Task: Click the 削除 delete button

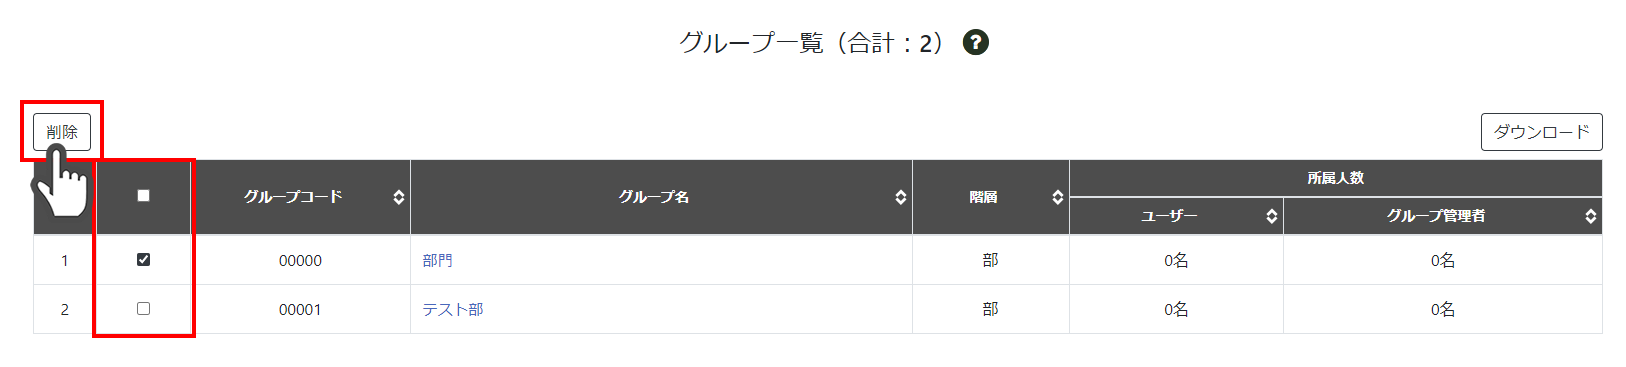Action: (x=62, y=132)
